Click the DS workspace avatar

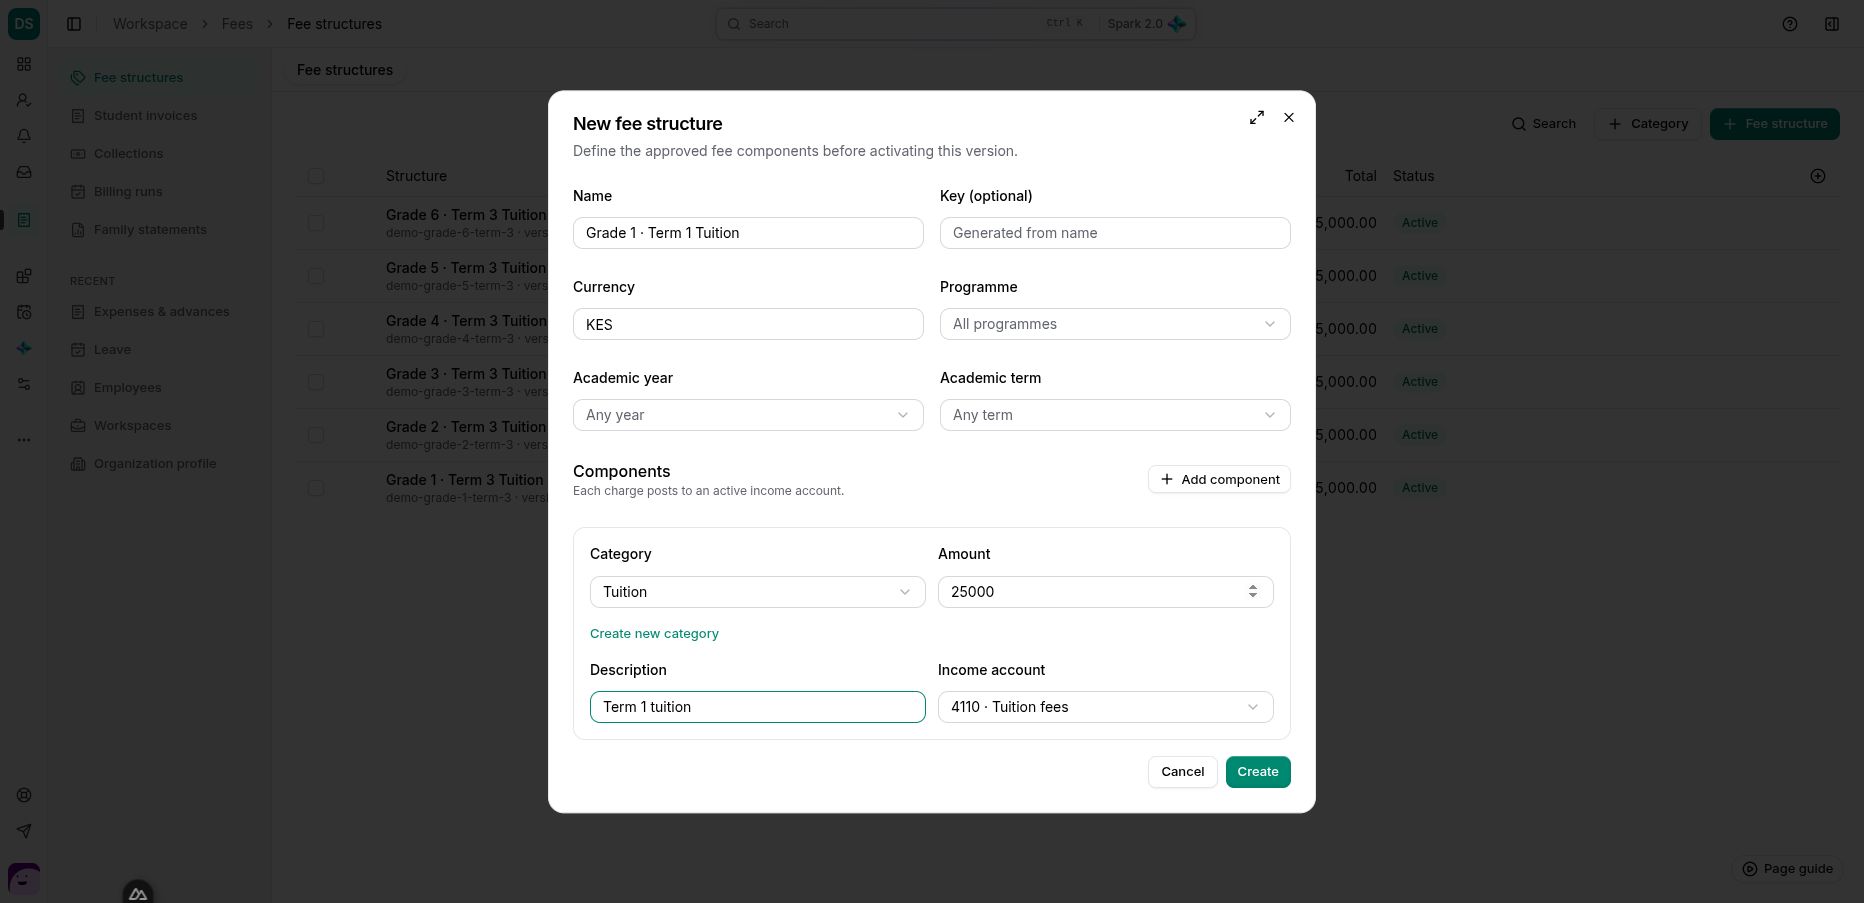click(24, 24)
